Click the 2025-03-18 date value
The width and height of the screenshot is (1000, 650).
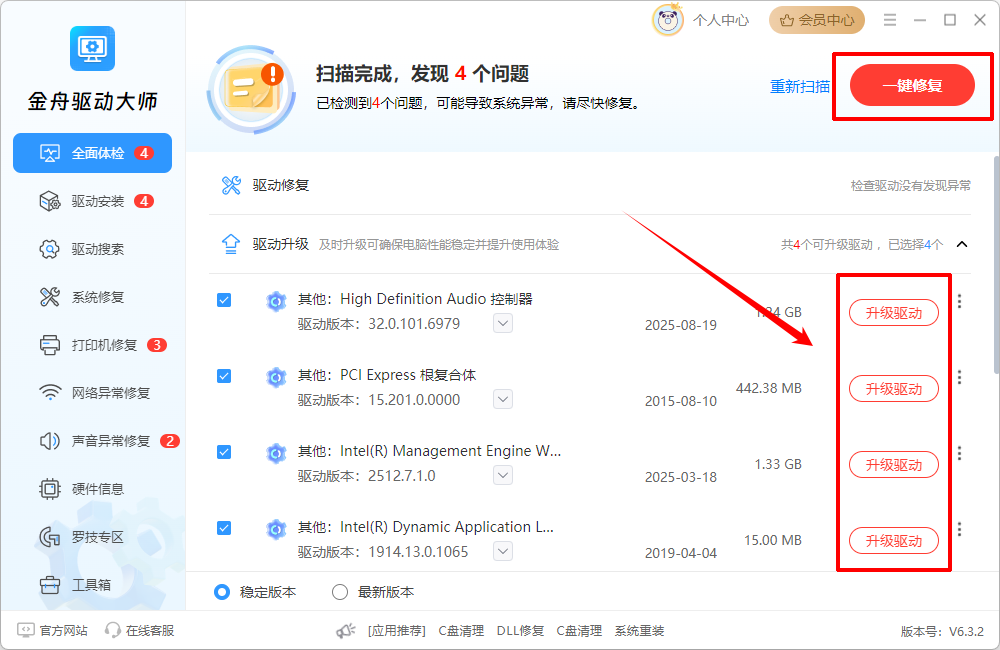[x=680, y=477]
